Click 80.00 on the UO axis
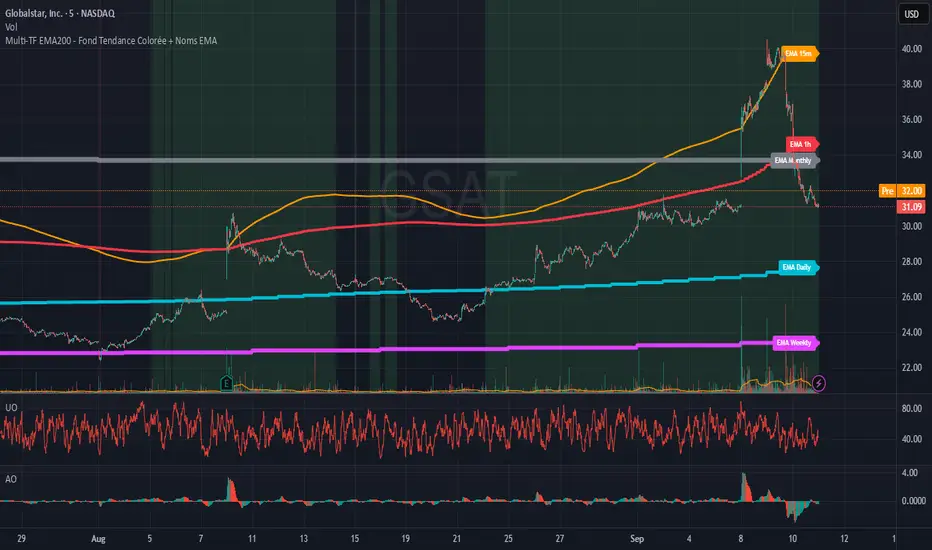This screenshot has height=550, width=932. pos(911,408)
